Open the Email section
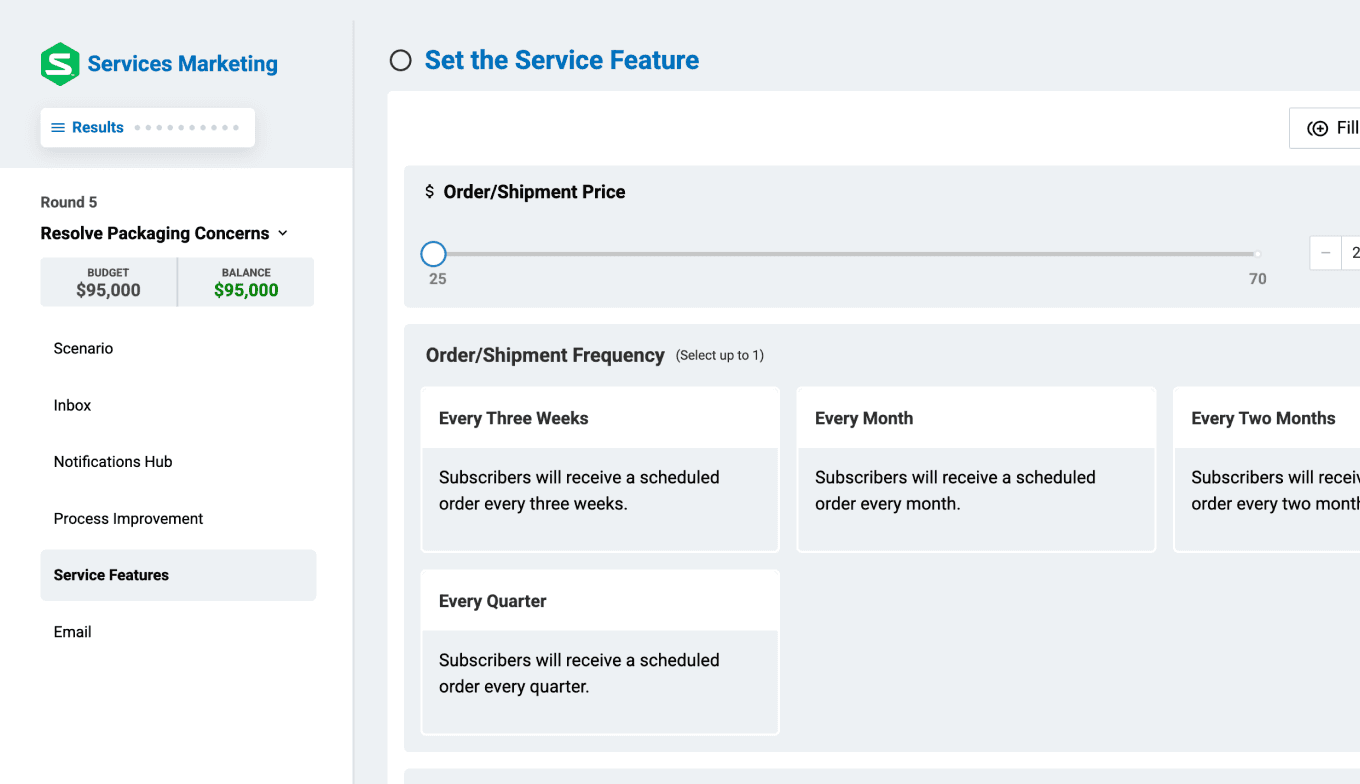The image size is (1360, 784). [73, 632]
